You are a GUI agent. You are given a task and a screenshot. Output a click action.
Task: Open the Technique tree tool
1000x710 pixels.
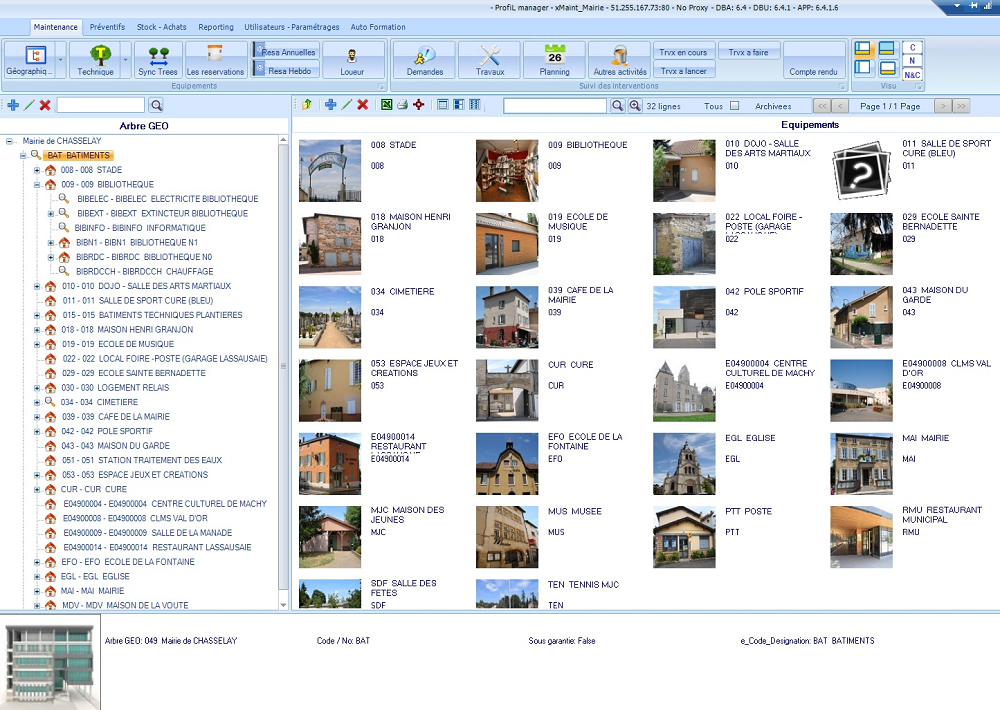click(x=94, y=60)
